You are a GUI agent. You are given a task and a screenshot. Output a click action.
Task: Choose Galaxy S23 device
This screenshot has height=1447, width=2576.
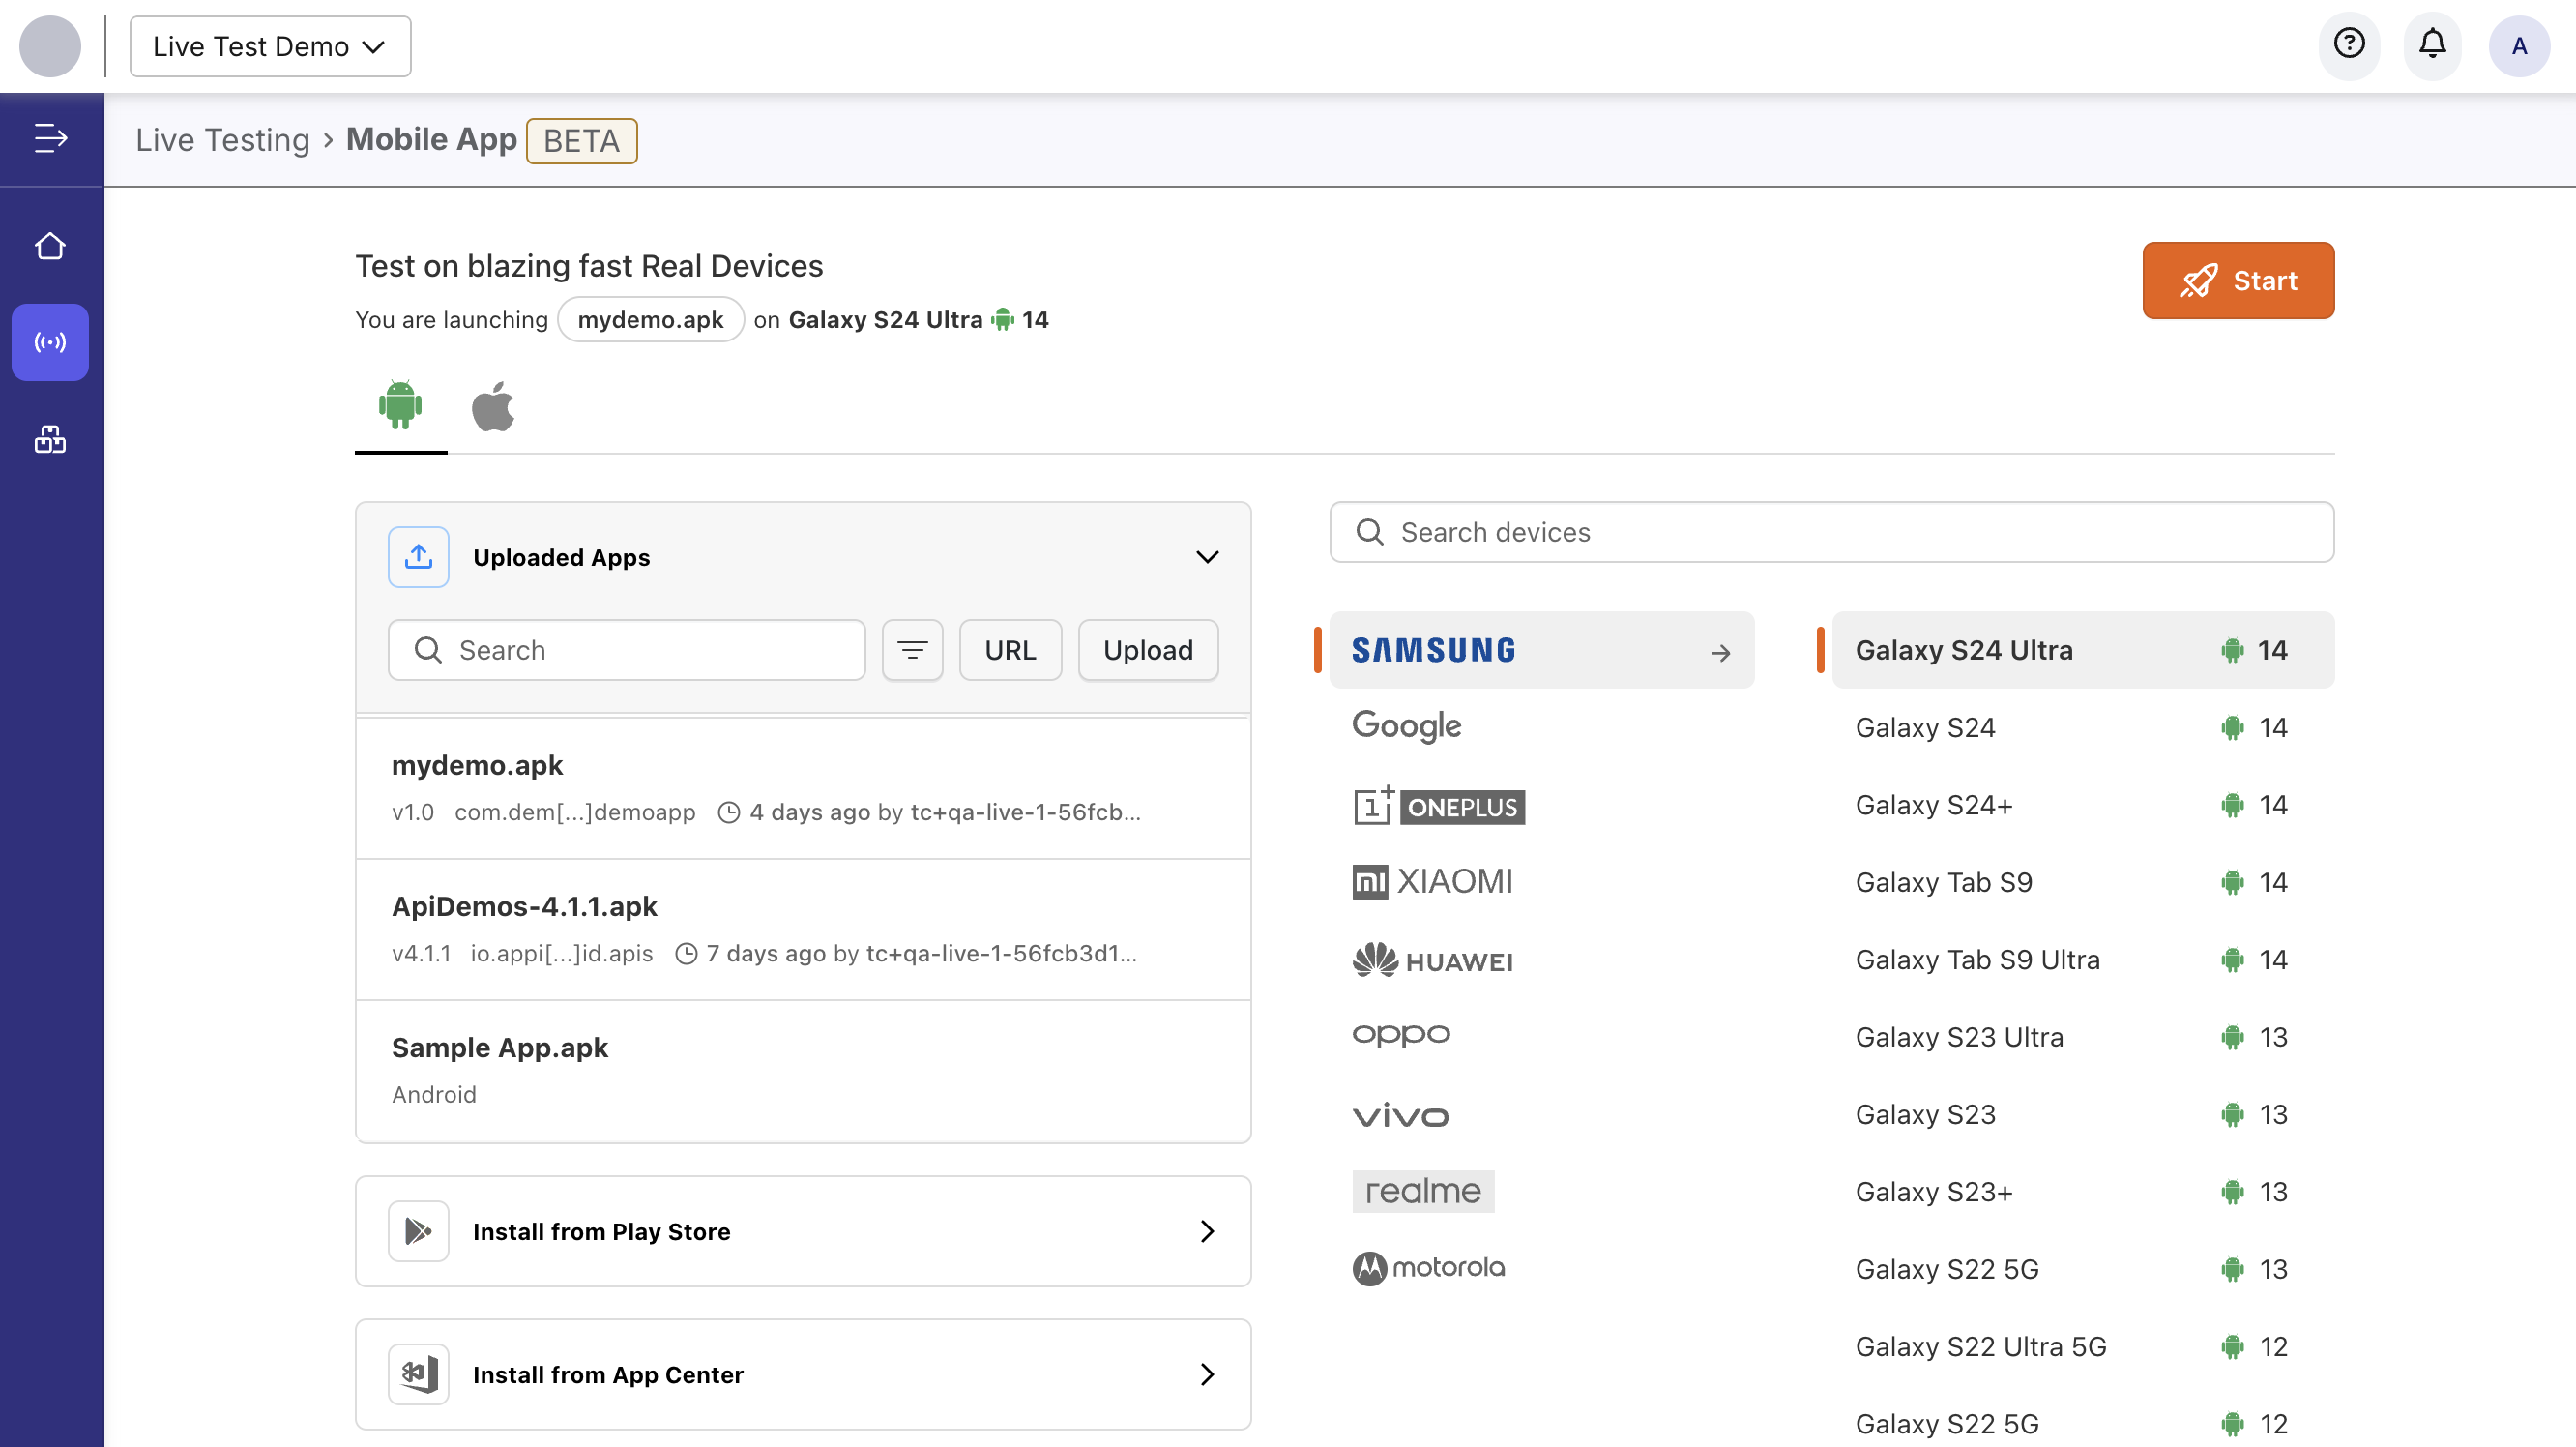pyautogui.click(x=2083, y=1114)
